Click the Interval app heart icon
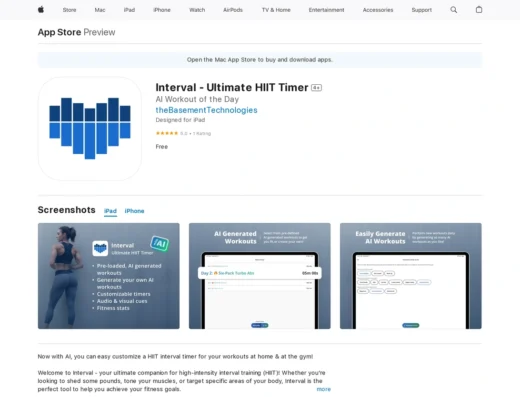This screenshot has height=397, width=520. point(90,128)
